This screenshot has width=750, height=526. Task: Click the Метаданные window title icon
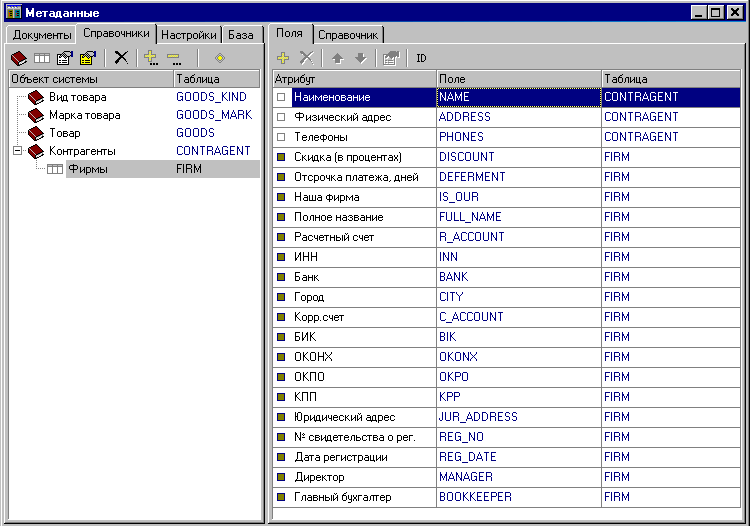point(13,11)
